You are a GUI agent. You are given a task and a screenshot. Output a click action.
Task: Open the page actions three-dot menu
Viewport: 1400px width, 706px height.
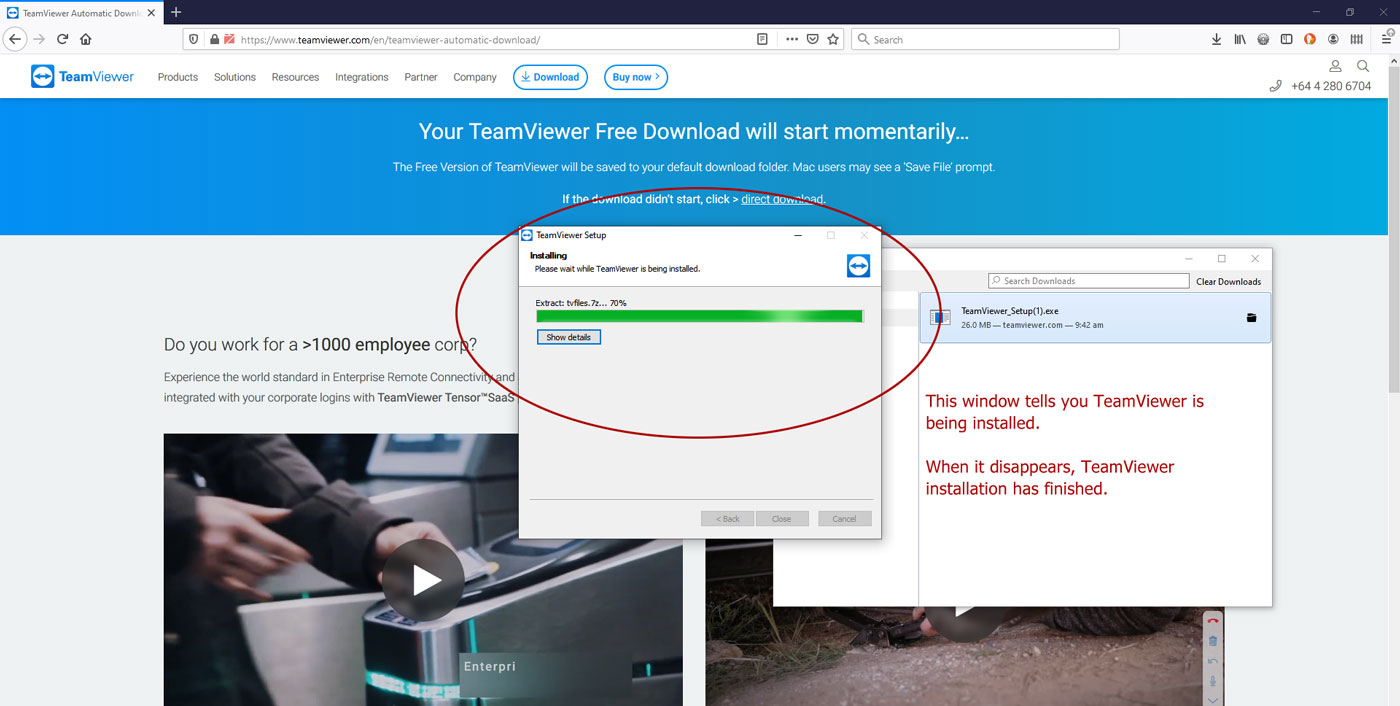click(x=792, y=39)
